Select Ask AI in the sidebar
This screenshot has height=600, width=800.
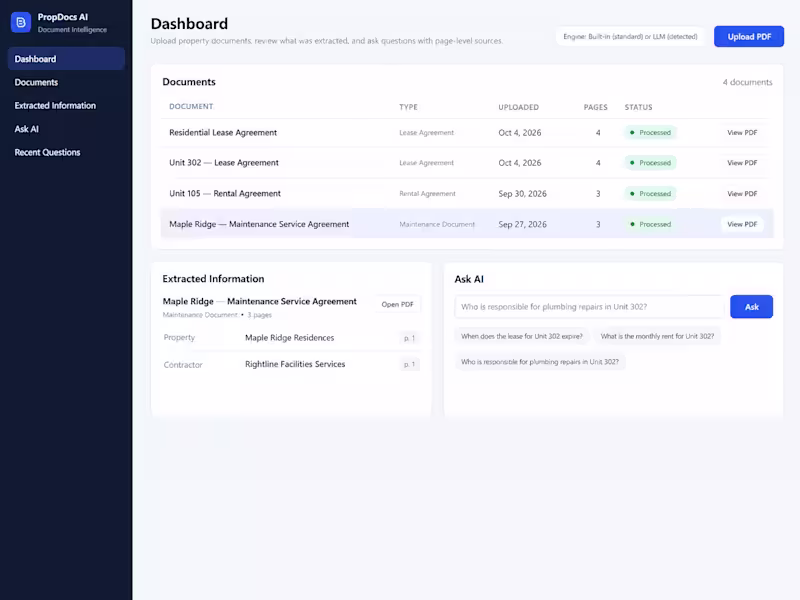[66, 129]
